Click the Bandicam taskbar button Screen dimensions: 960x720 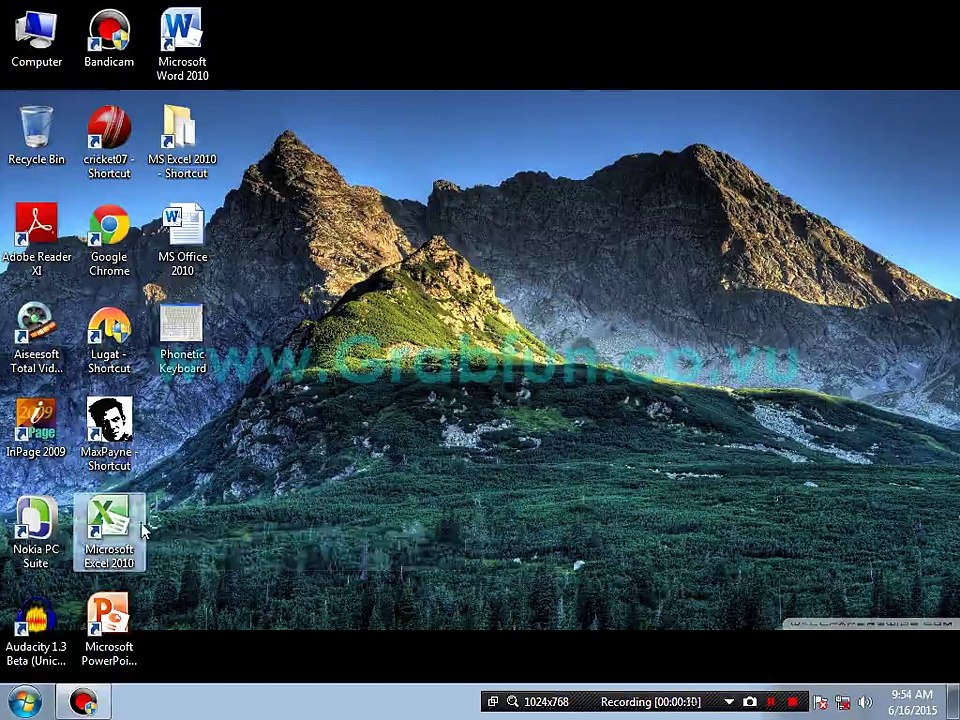pos(84,702)
